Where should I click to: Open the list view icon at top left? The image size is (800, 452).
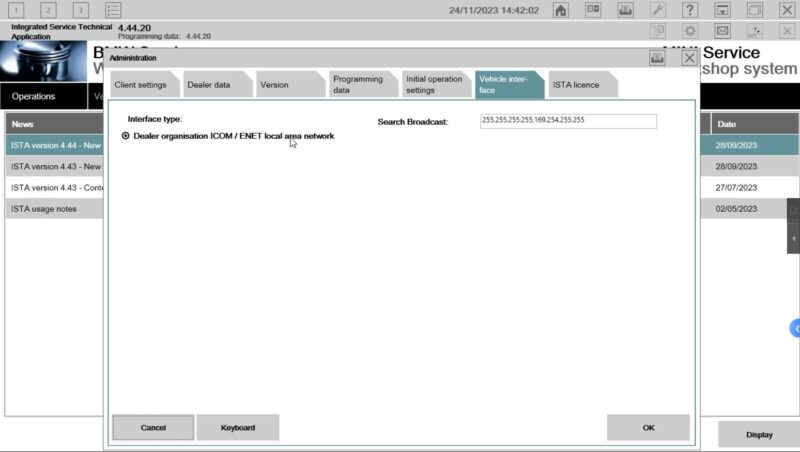tap(113, 10)
